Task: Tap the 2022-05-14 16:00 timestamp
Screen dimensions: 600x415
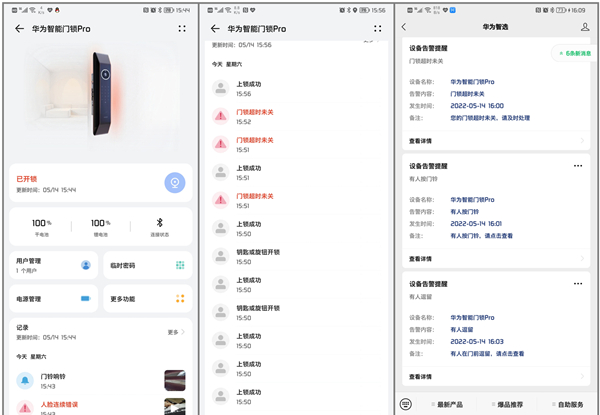Action: click(x=477, y=106)
